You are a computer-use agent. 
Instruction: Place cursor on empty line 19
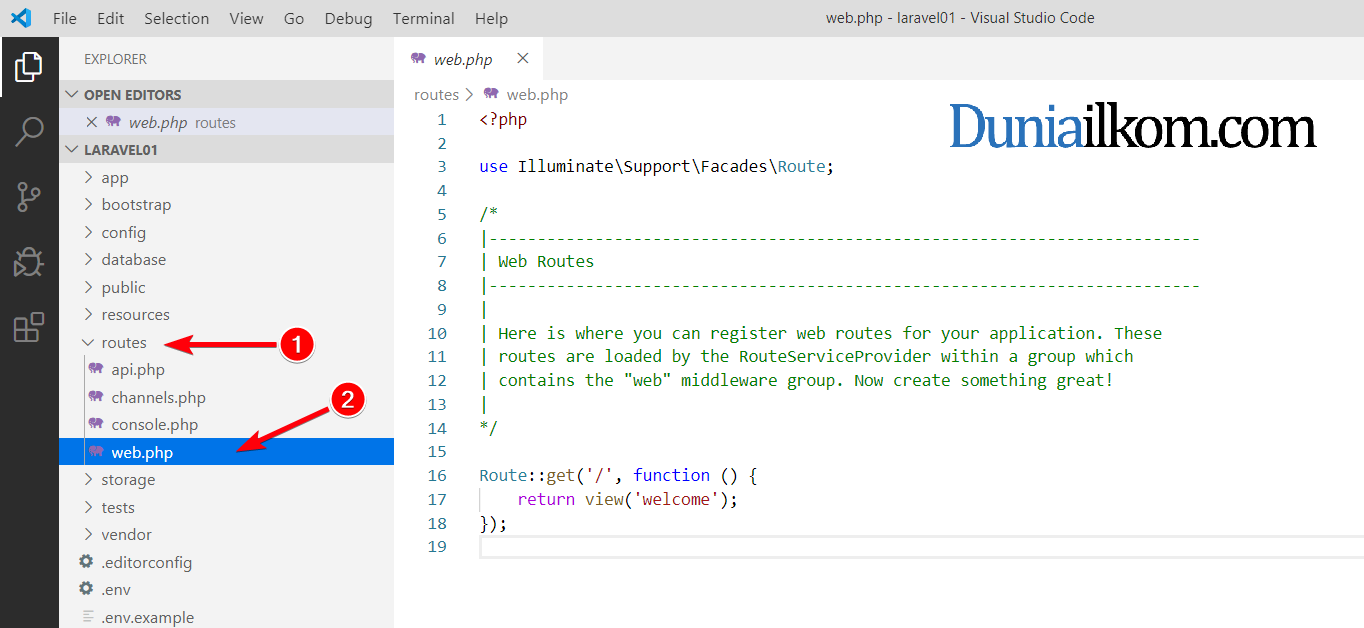pos(920,547)
